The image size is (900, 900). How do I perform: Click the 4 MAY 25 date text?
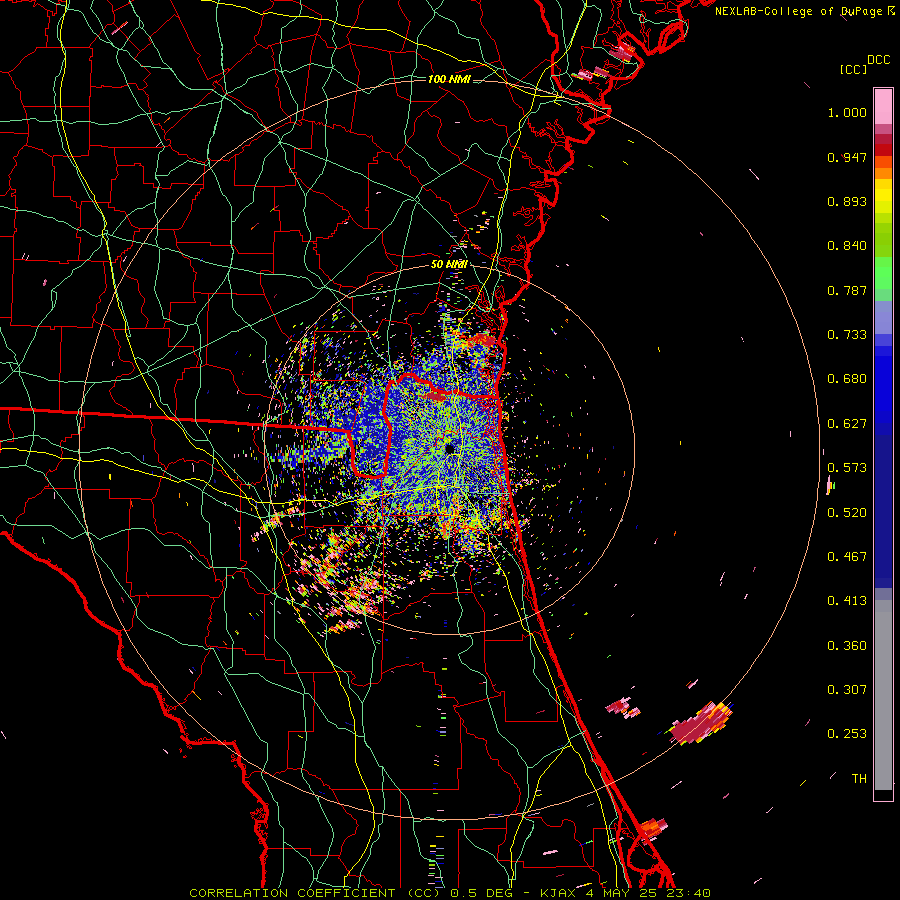[x=621, y=893]
